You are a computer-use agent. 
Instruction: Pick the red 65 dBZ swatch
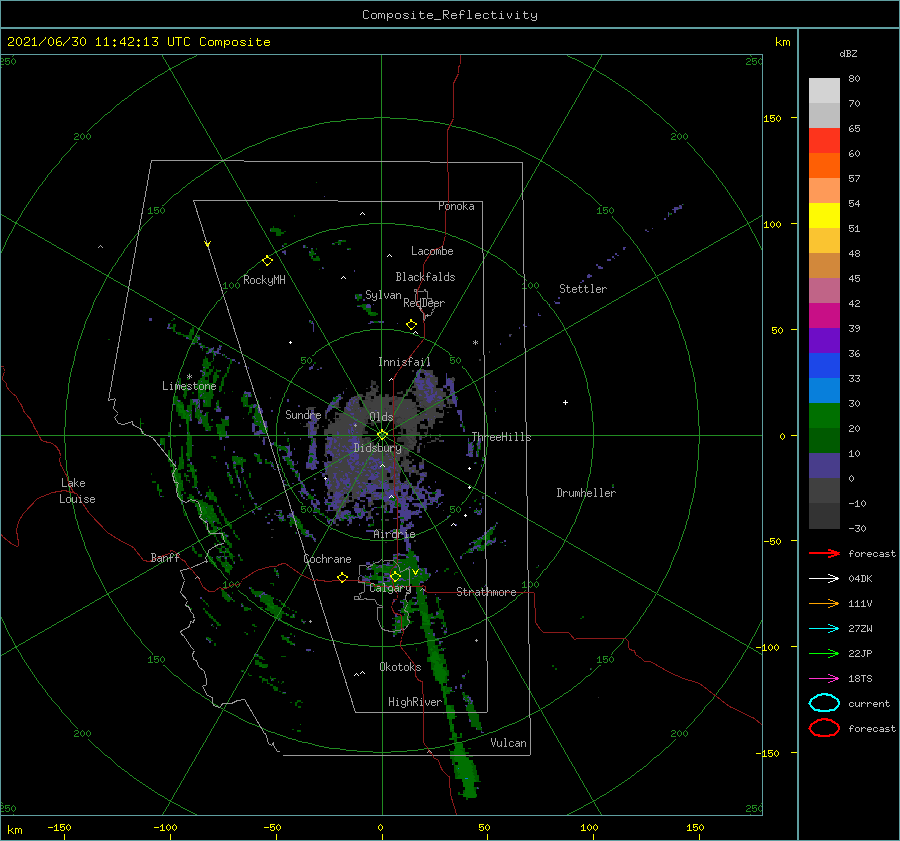pyautogui.click(x=824, y=140)
